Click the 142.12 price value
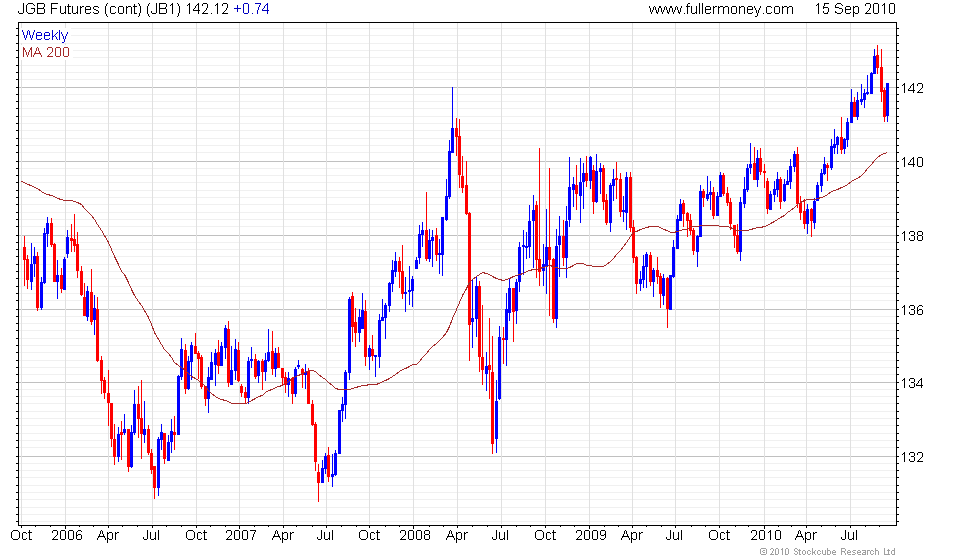 coord(207,9)
